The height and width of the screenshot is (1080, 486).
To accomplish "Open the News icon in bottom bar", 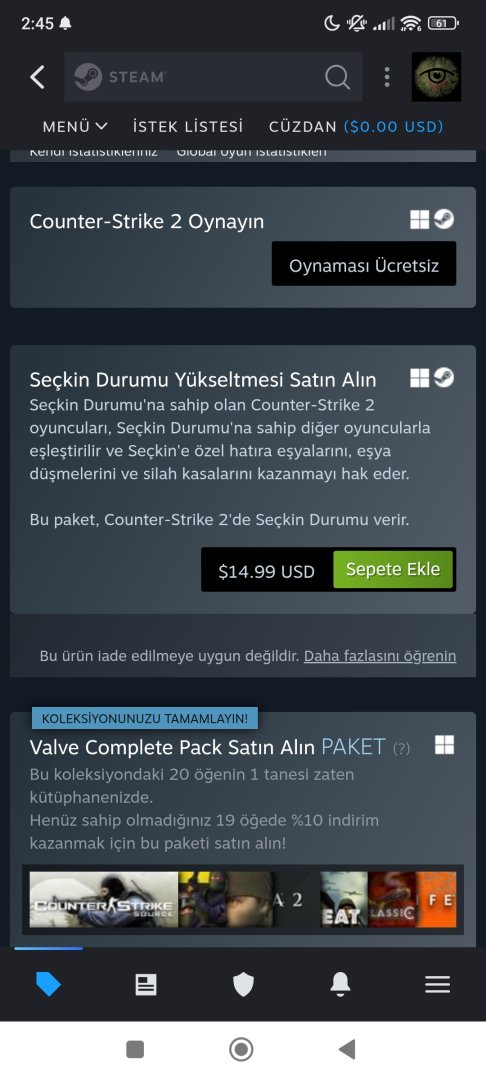I will tap(145, 984).
